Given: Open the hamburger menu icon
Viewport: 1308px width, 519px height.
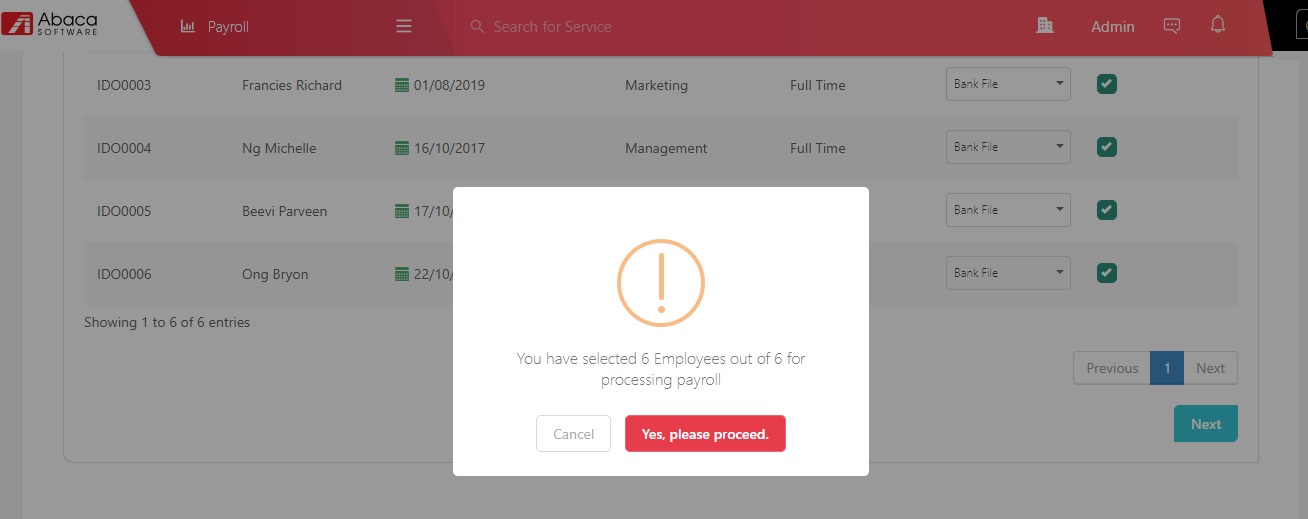Looking at the screenshot, I should pyautogui.click(x=404, y=27).
